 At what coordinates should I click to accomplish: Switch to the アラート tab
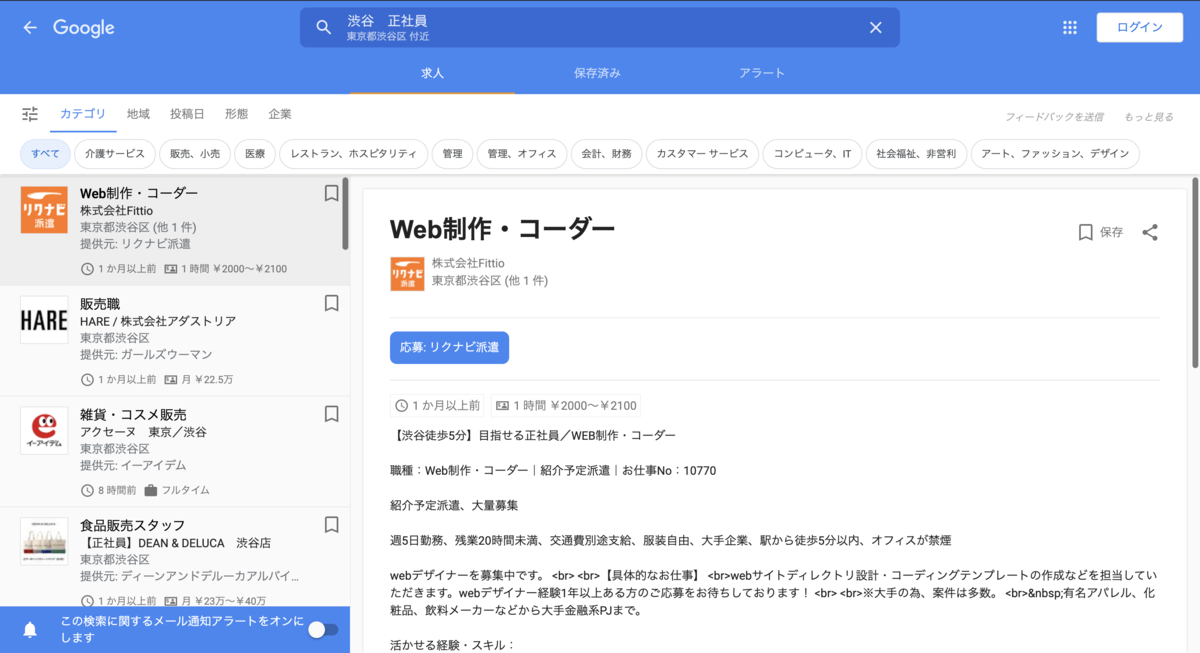click(x=762, y=73)
